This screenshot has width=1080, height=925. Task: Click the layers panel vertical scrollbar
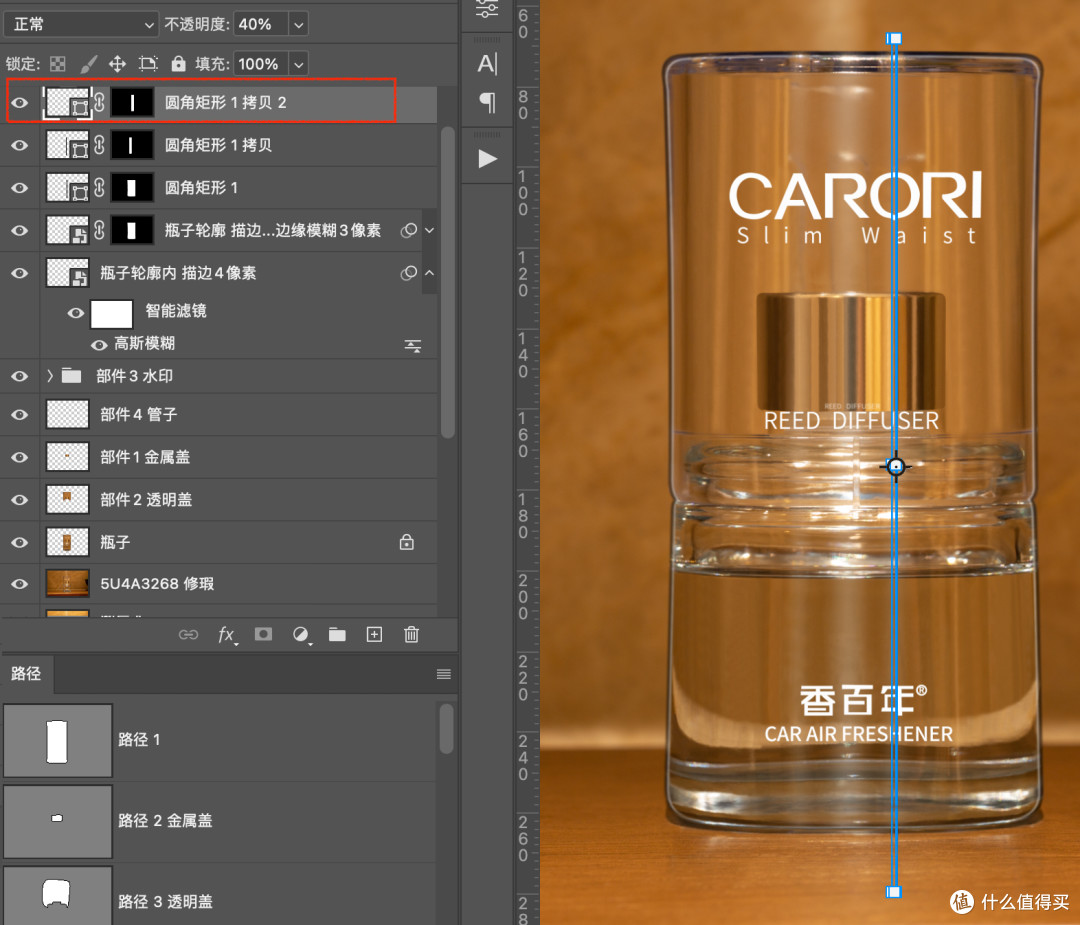447,282
